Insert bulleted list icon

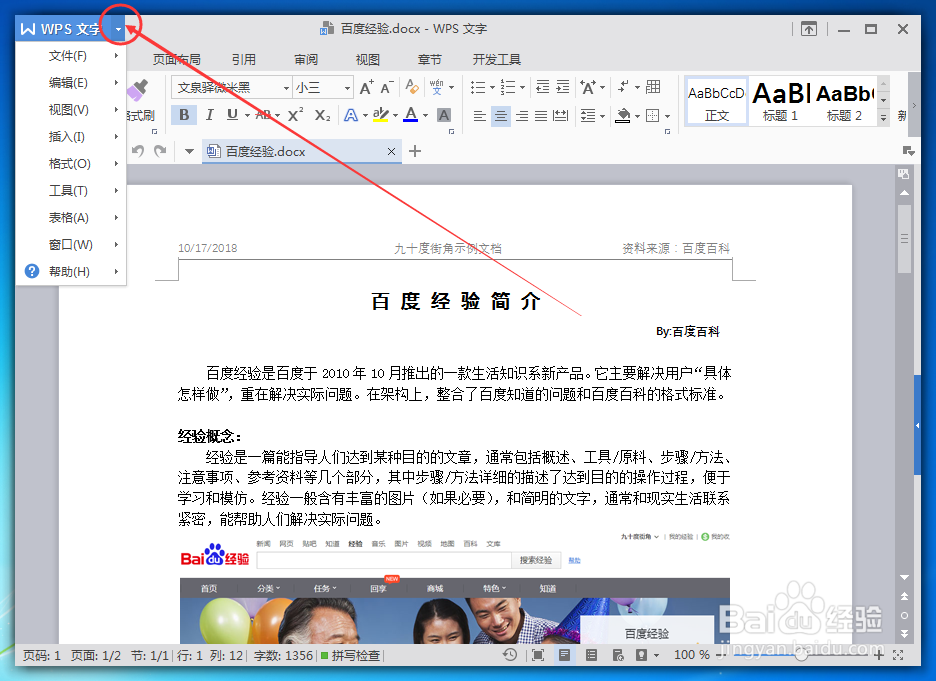tap(478, 88)
